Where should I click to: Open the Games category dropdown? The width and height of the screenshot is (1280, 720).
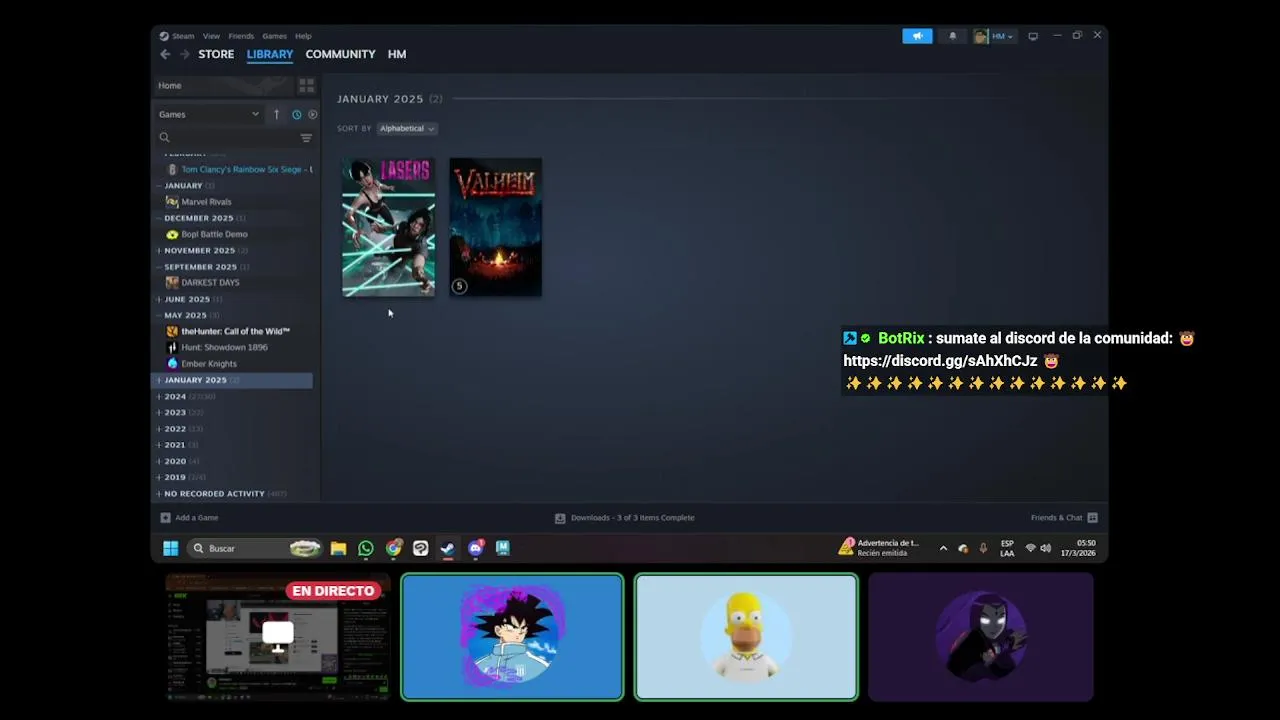point(208,114)
